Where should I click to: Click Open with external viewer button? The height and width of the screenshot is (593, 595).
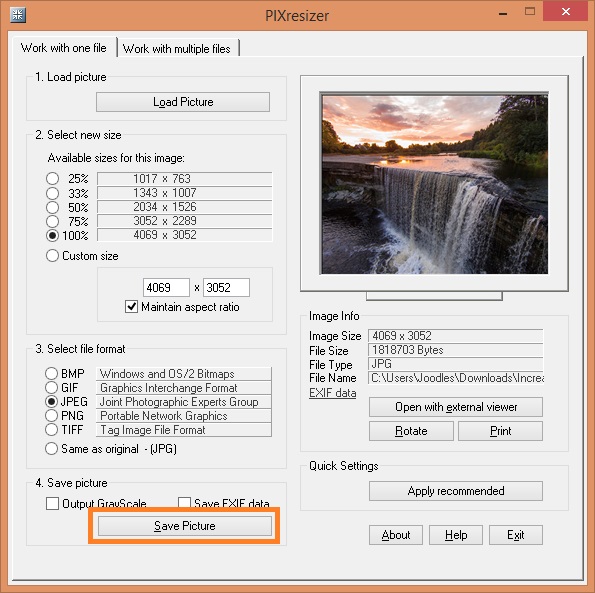point(456,407)
